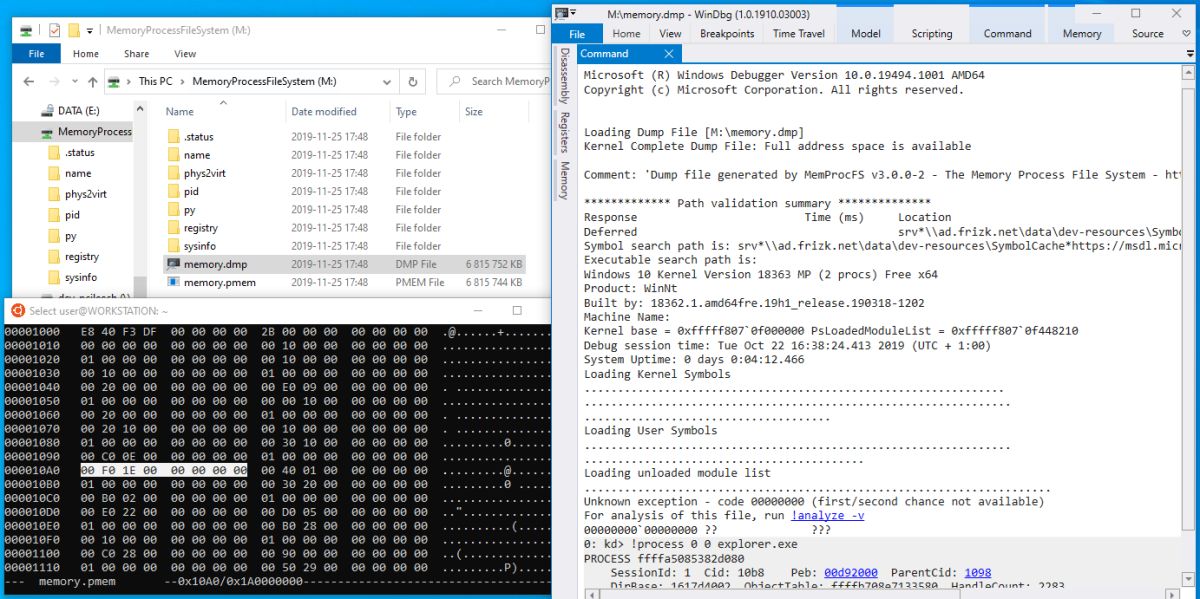Close the Command window tab
Viewport: 1200px width, 599px height.
[668, 54]
